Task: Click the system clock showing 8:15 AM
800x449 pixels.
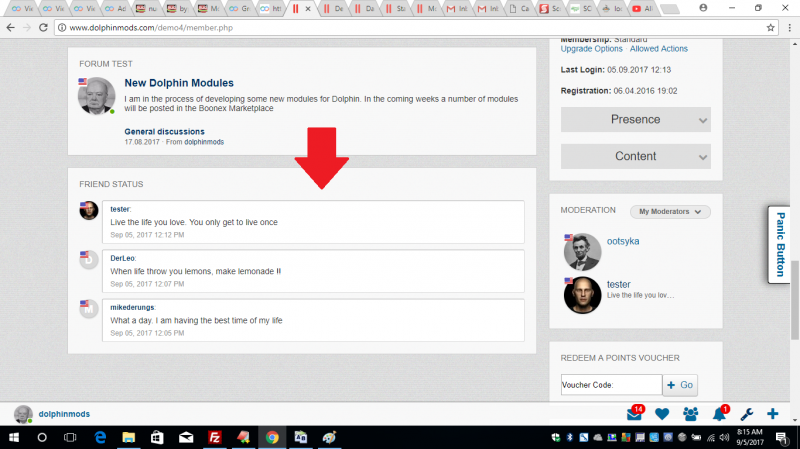Action: coord(749,437)
